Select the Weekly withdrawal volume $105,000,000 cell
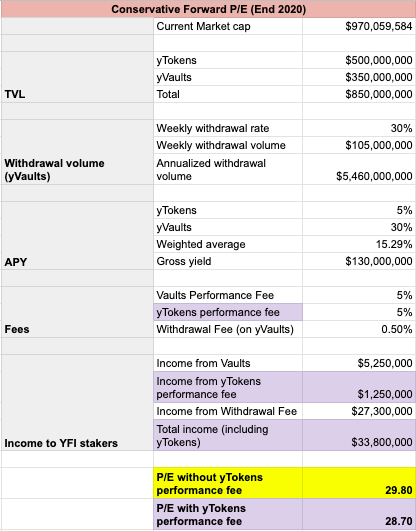416x531 pixels. (x=359, y=145)
